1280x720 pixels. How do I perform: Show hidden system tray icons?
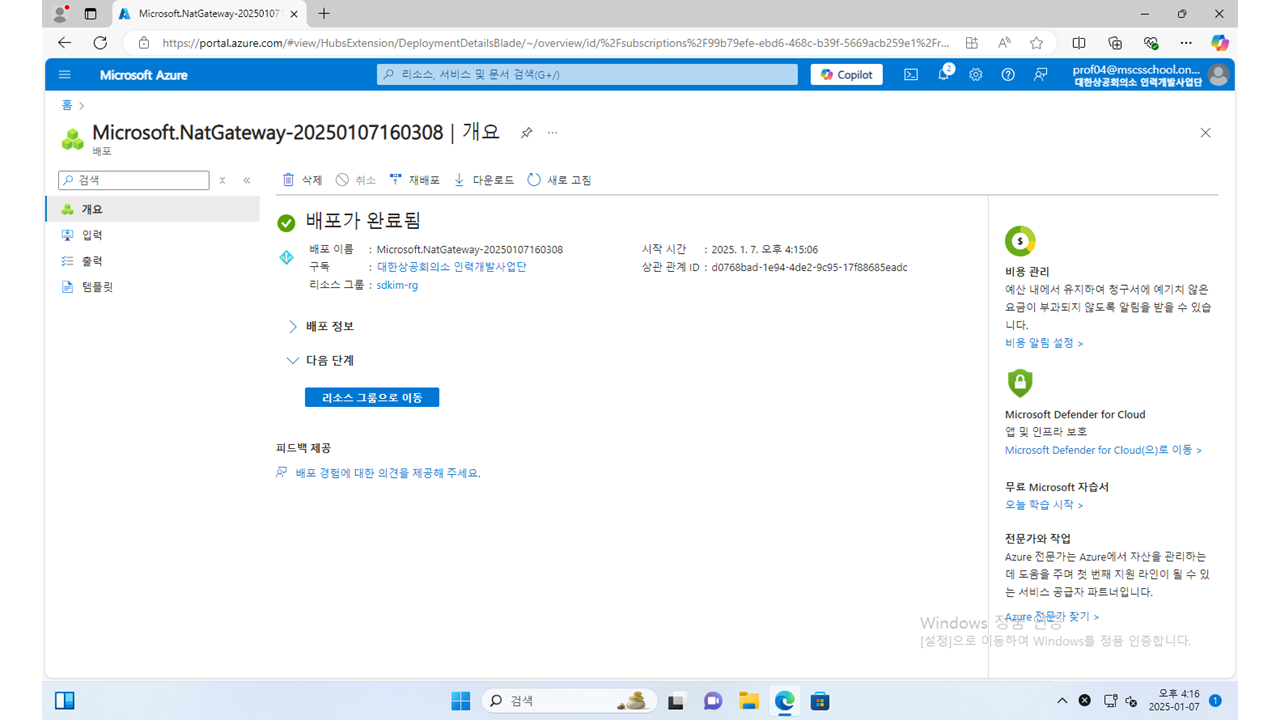click(1062, 701)
